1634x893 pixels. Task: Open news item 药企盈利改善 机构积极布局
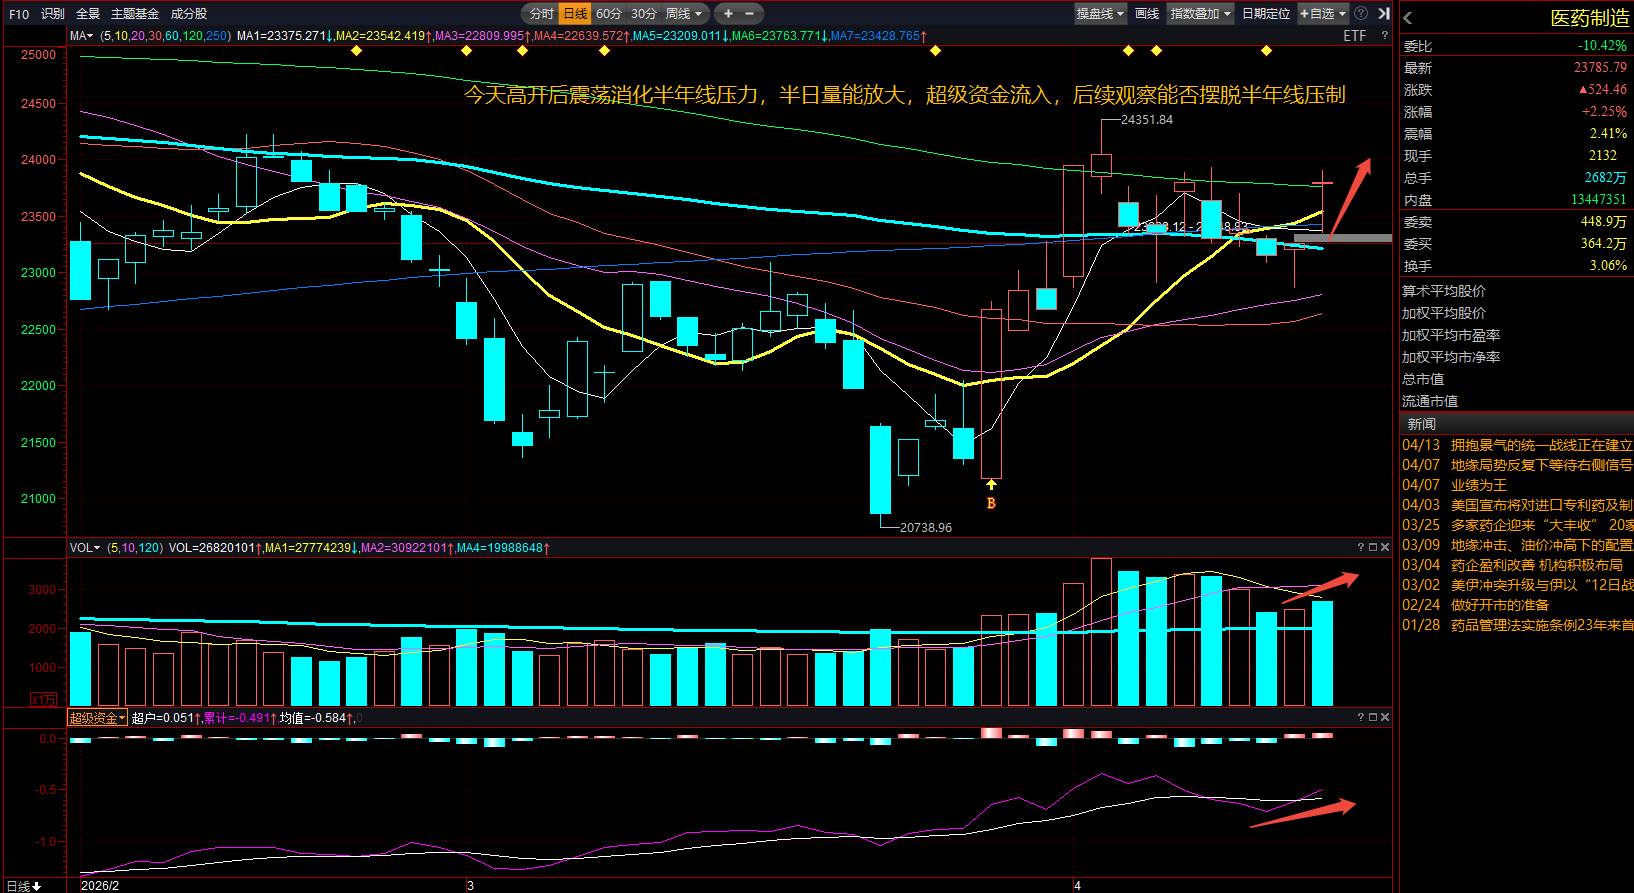coord(1536,565)
